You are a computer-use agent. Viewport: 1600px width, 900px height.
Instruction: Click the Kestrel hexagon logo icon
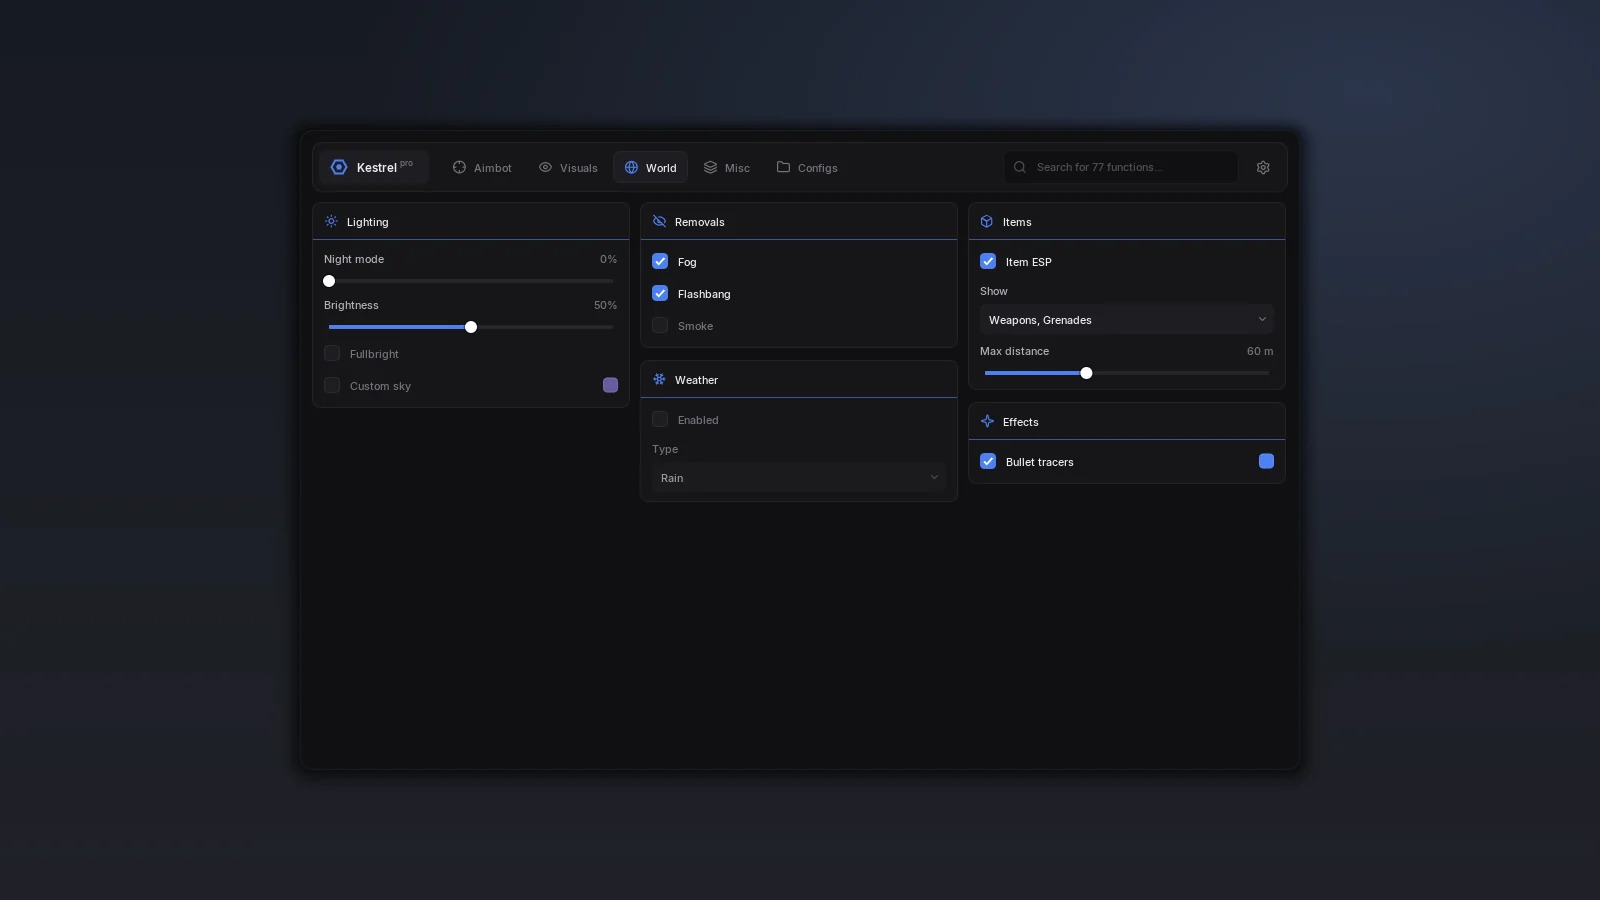click(x=339, y=167)
